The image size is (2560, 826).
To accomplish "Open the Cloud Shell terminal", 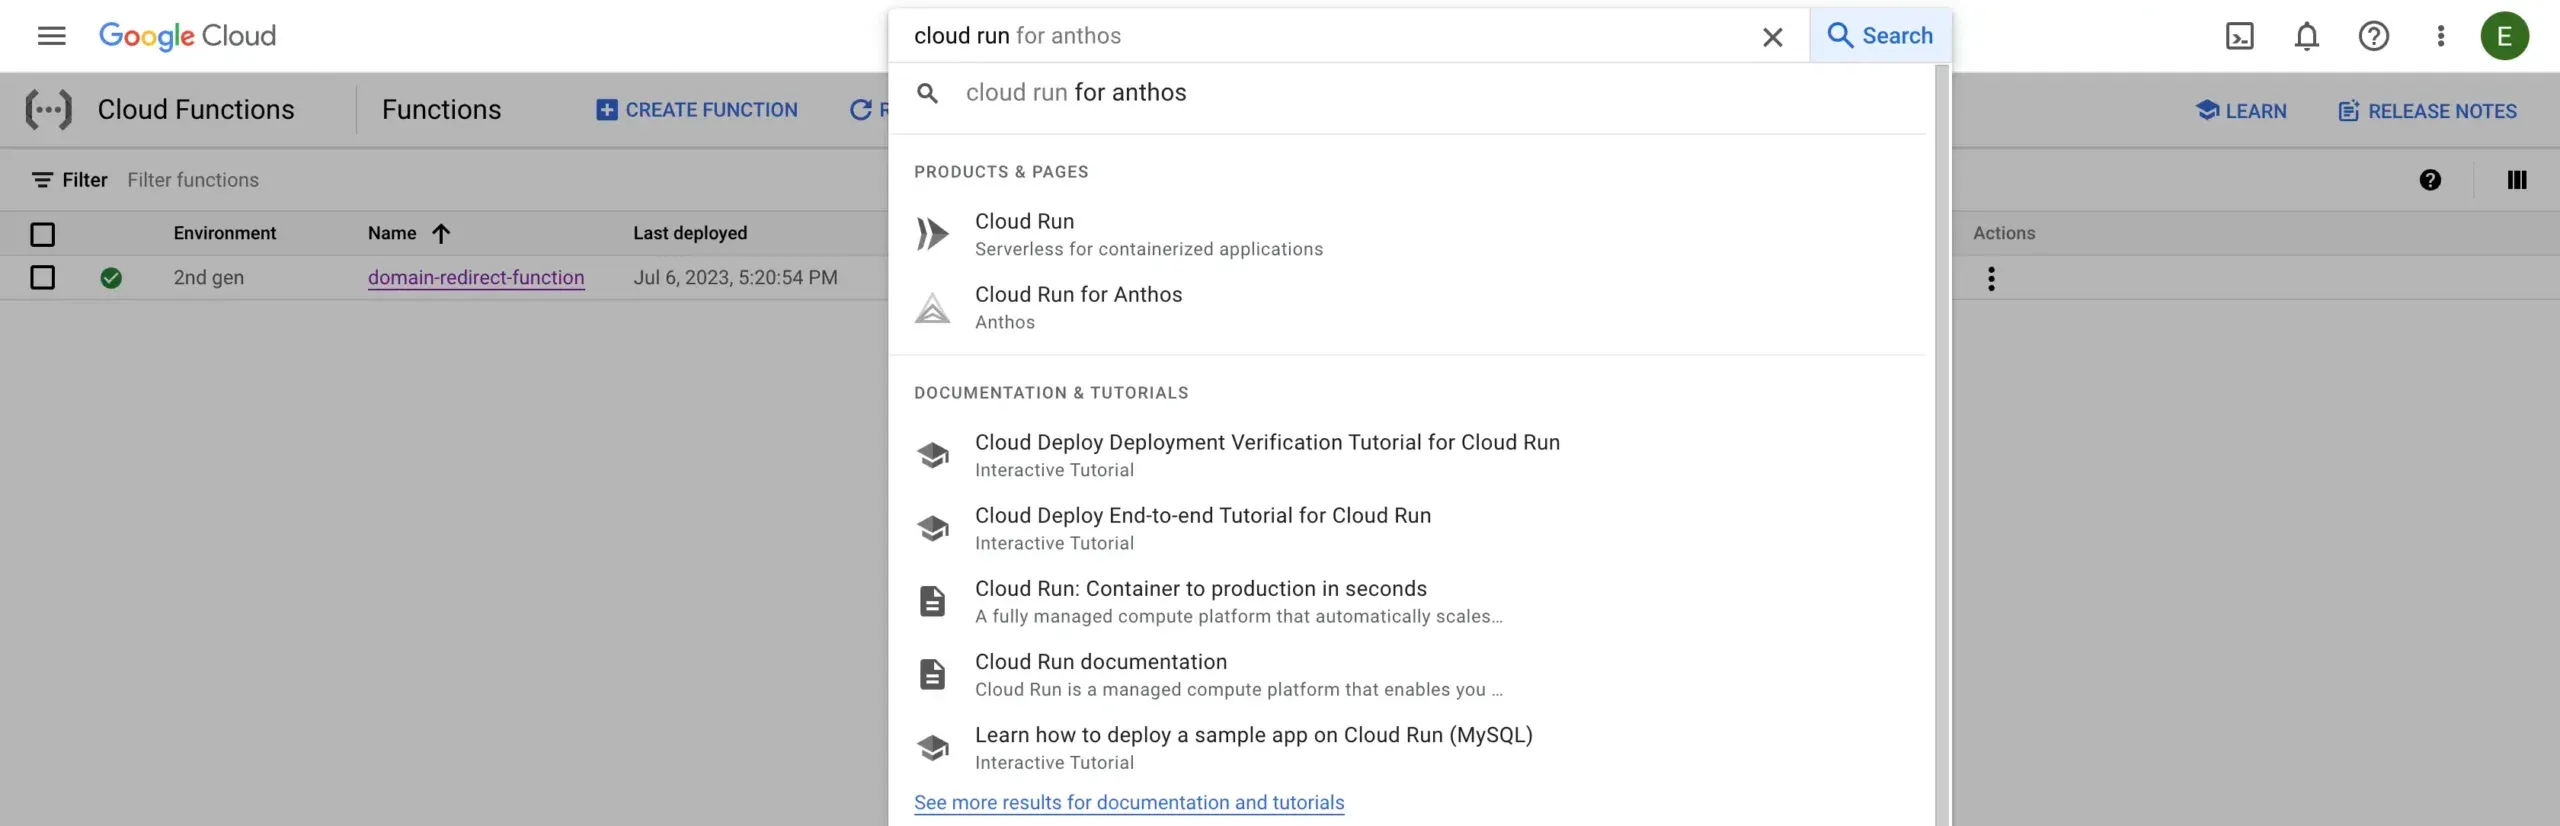I will 2239,35.
